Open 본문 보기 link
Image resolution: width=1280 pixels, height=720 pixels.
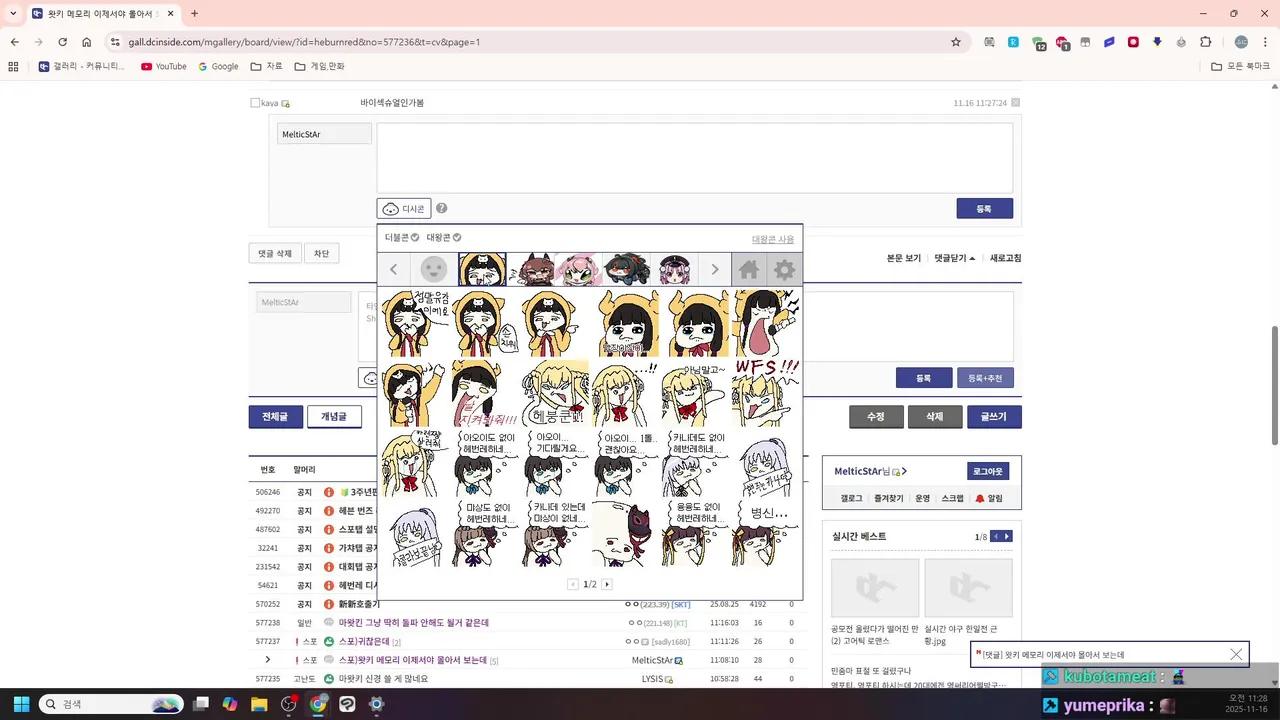pos(904,258)
